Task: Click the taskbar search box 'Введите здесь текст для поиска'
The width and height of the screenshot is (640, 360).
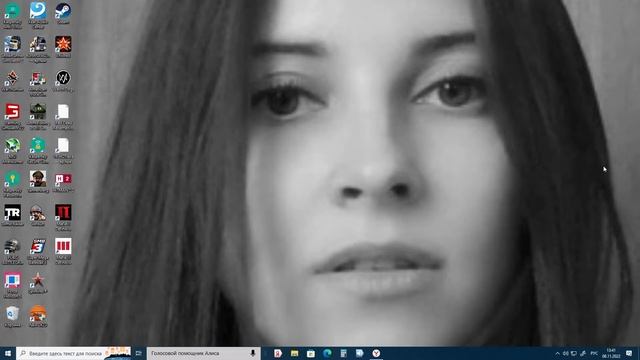Action: click(73, 353)
